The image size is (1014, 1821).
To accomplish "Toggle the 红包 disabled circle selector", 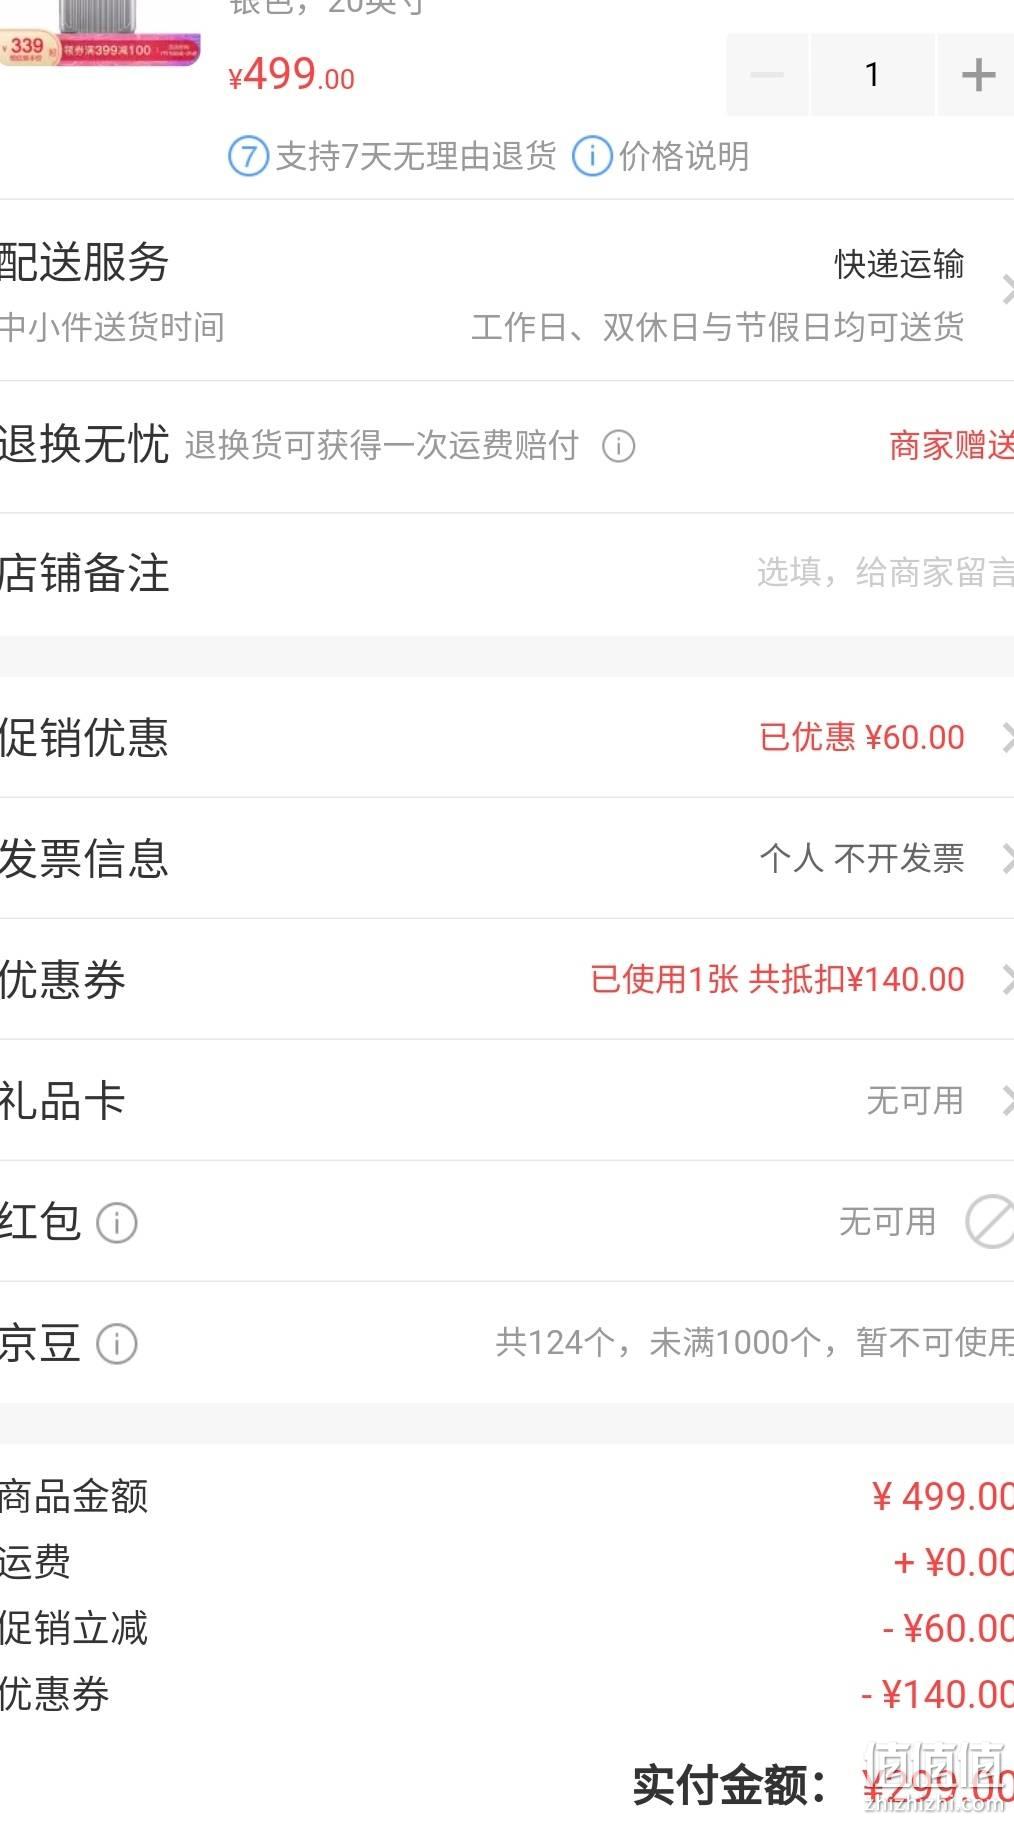I will pyautogui.click(x=990, y=1222).
